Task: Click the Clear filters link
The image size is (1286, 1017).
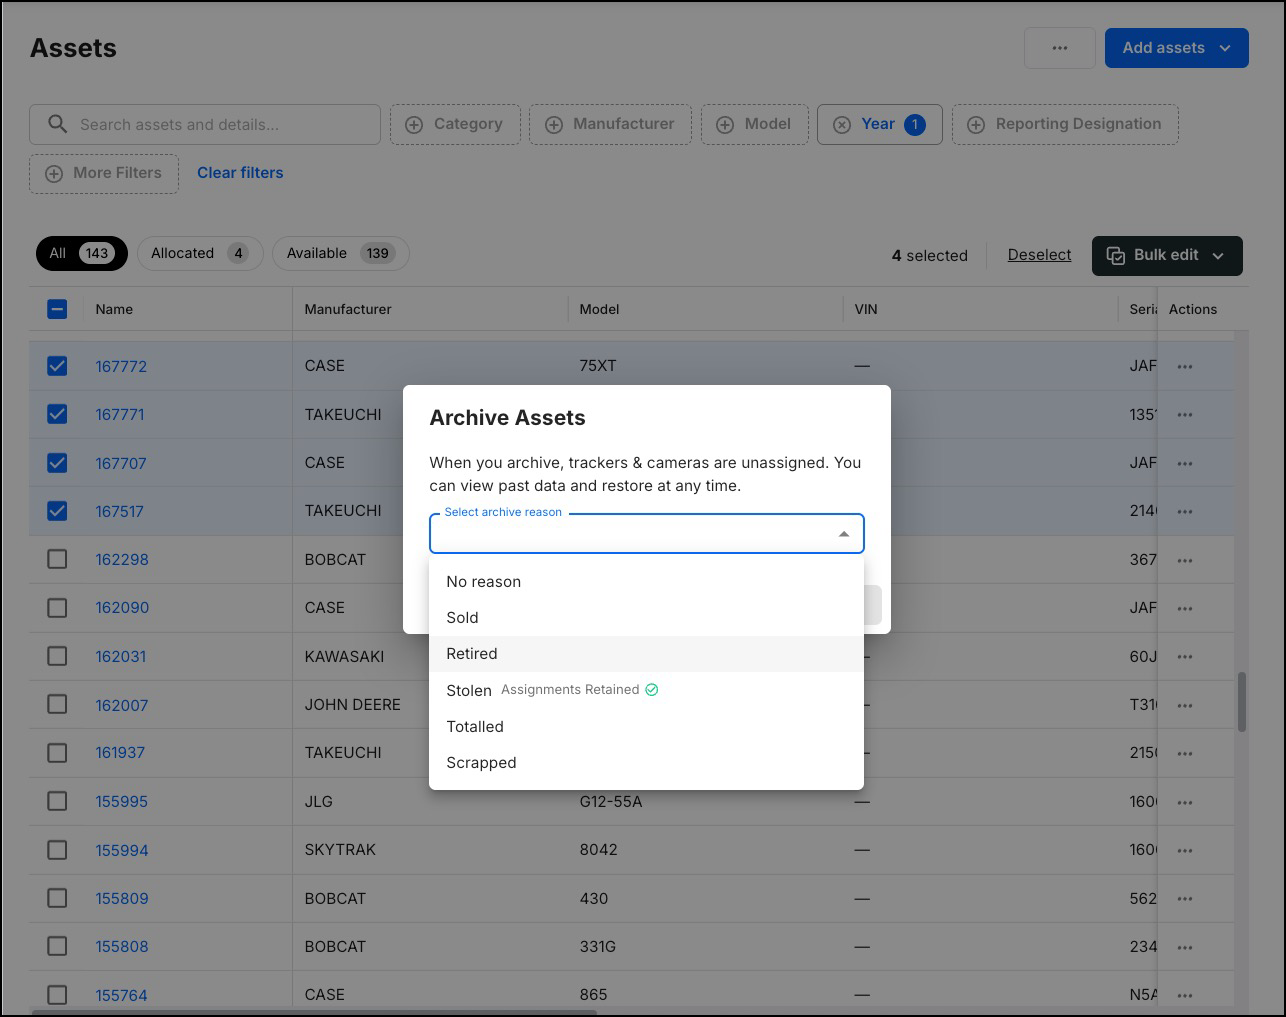Action: point(240,173)
